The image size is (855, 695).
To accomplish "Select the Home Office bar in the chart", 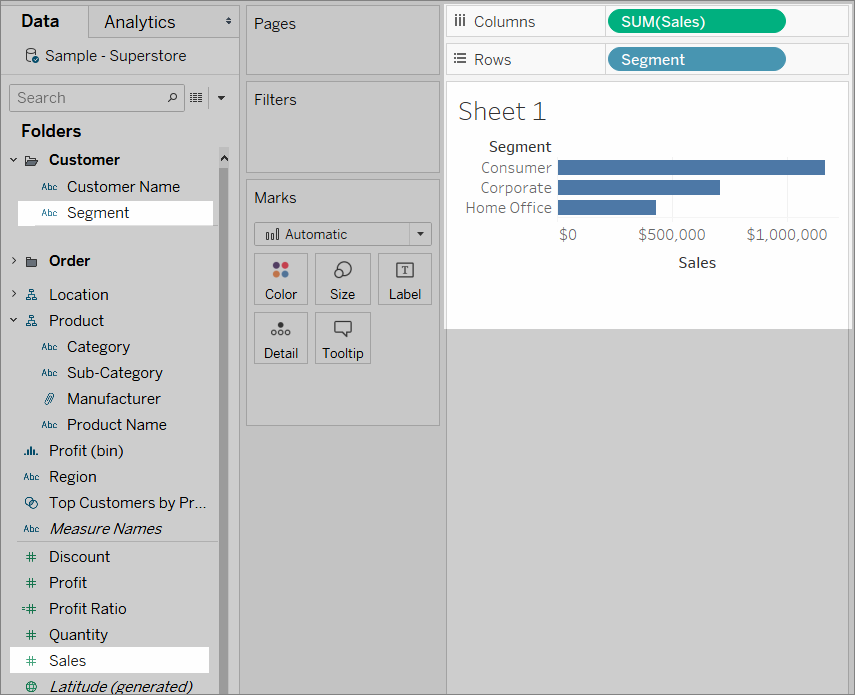I will click(606, 208).
